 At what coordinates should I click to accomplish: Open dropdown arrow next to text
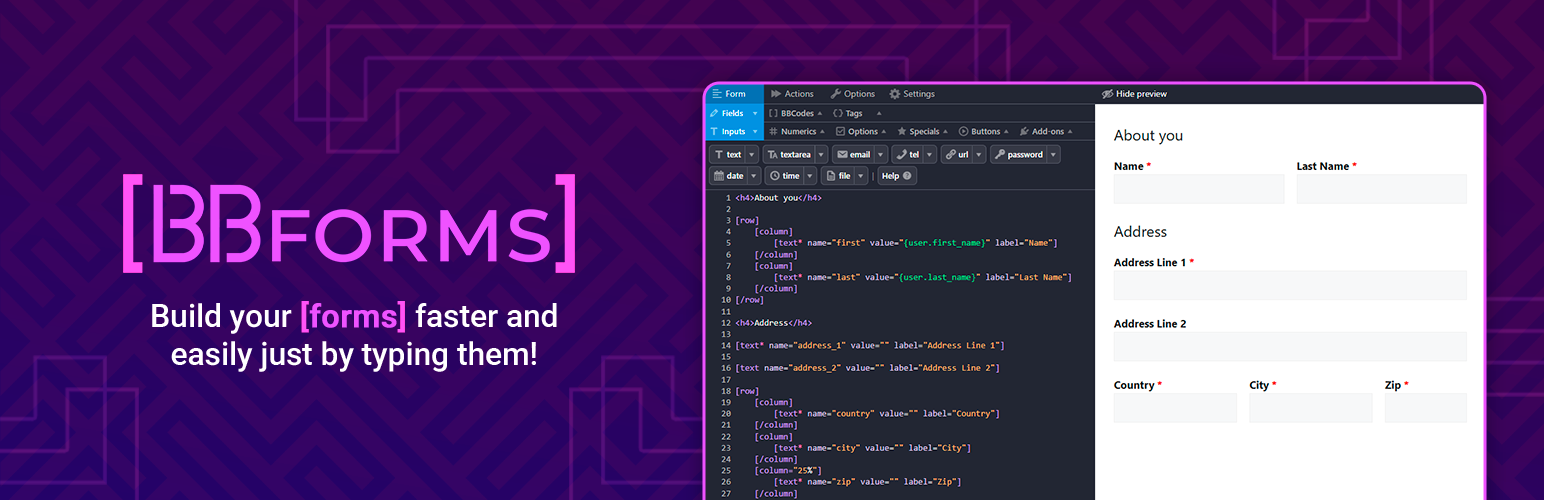click(x=752, y=154)
